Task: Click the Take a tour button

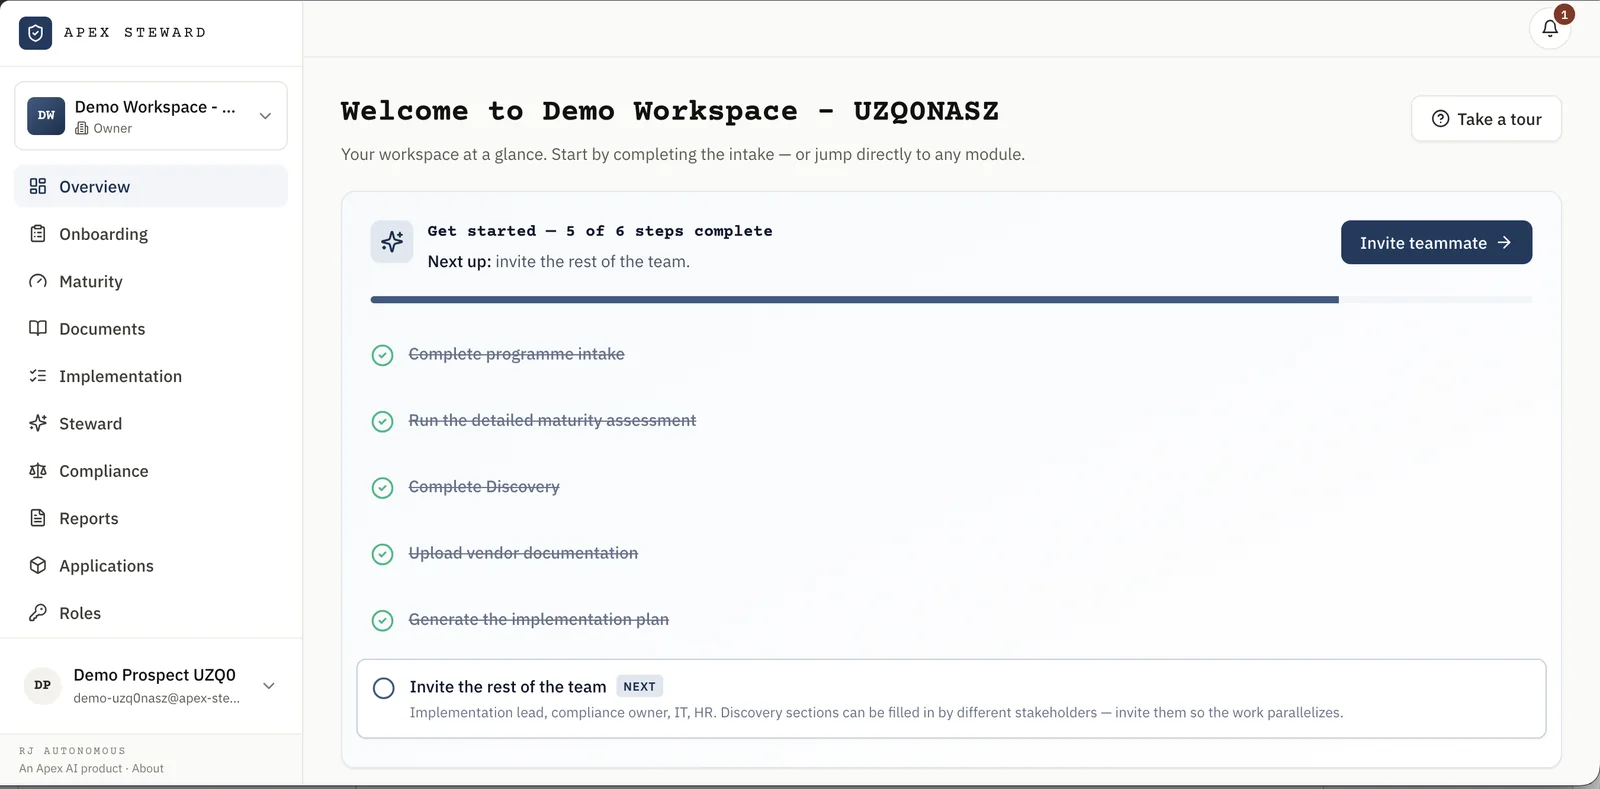Action: 1486,119
